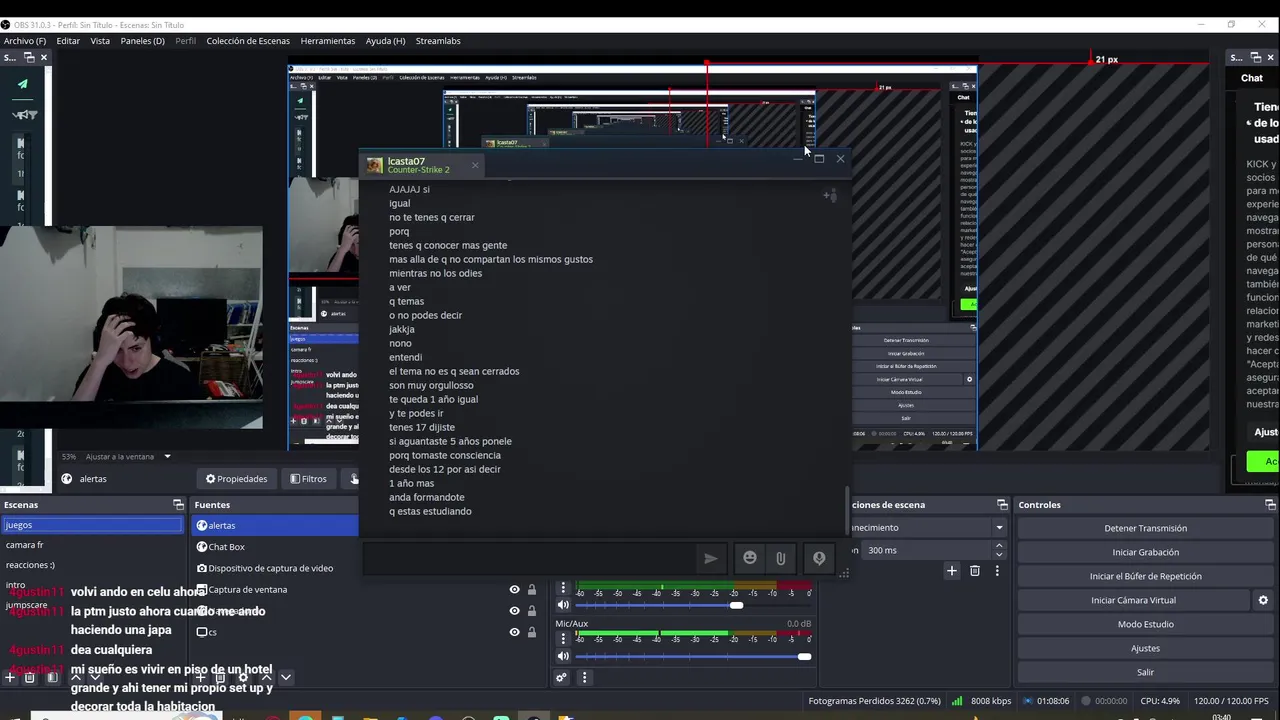
Task: Click the send message arrow in Steam chat
Action: tap(710, 558)
